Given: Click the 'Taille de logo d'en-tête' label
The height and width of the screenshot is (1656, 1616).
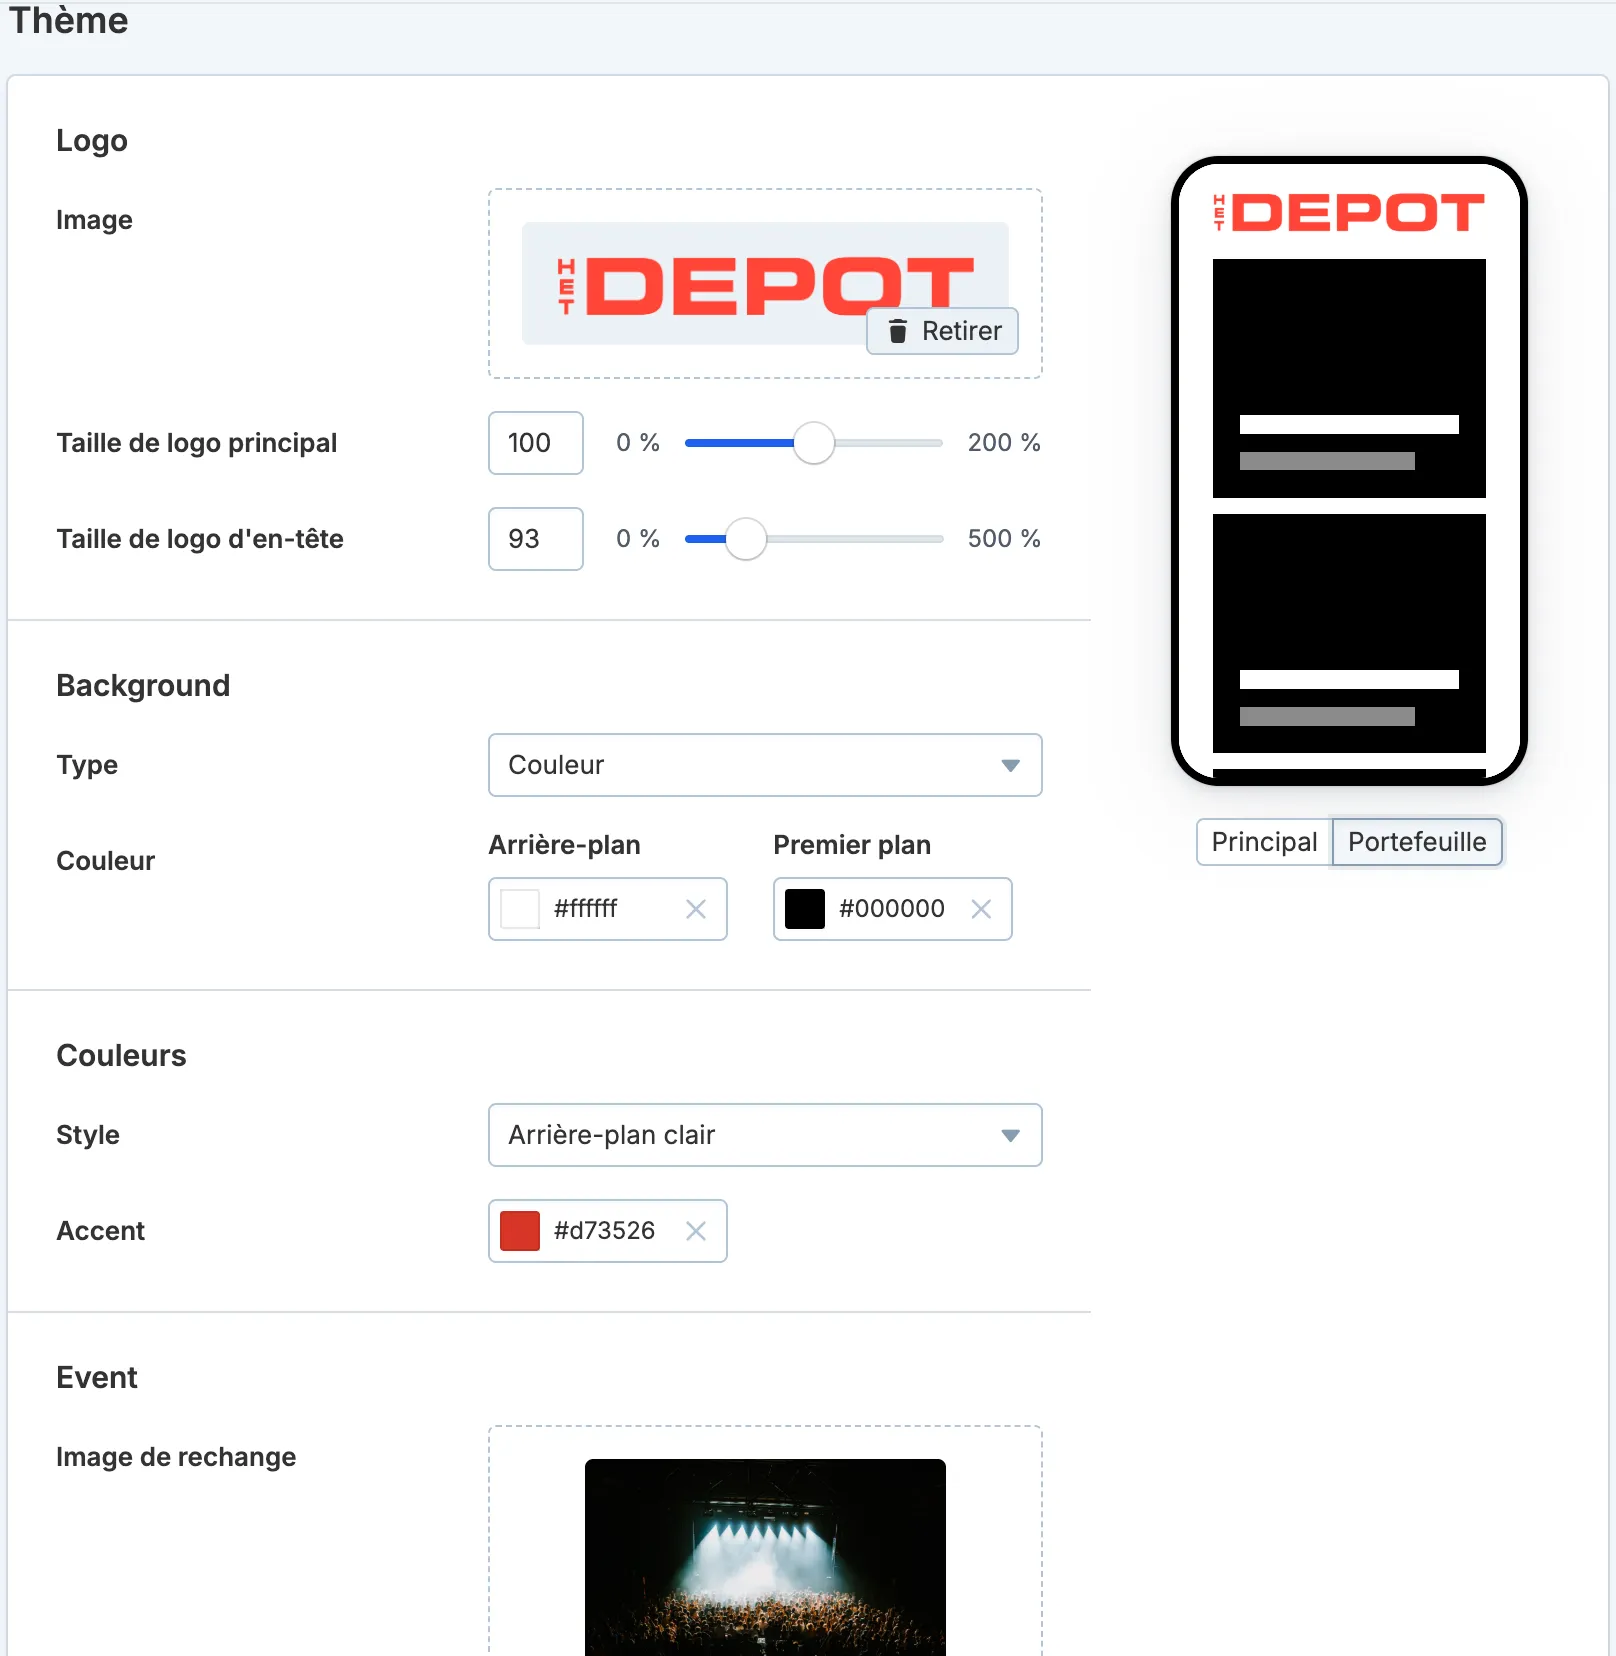Looking at the screenshot, I should pos(200,539).
